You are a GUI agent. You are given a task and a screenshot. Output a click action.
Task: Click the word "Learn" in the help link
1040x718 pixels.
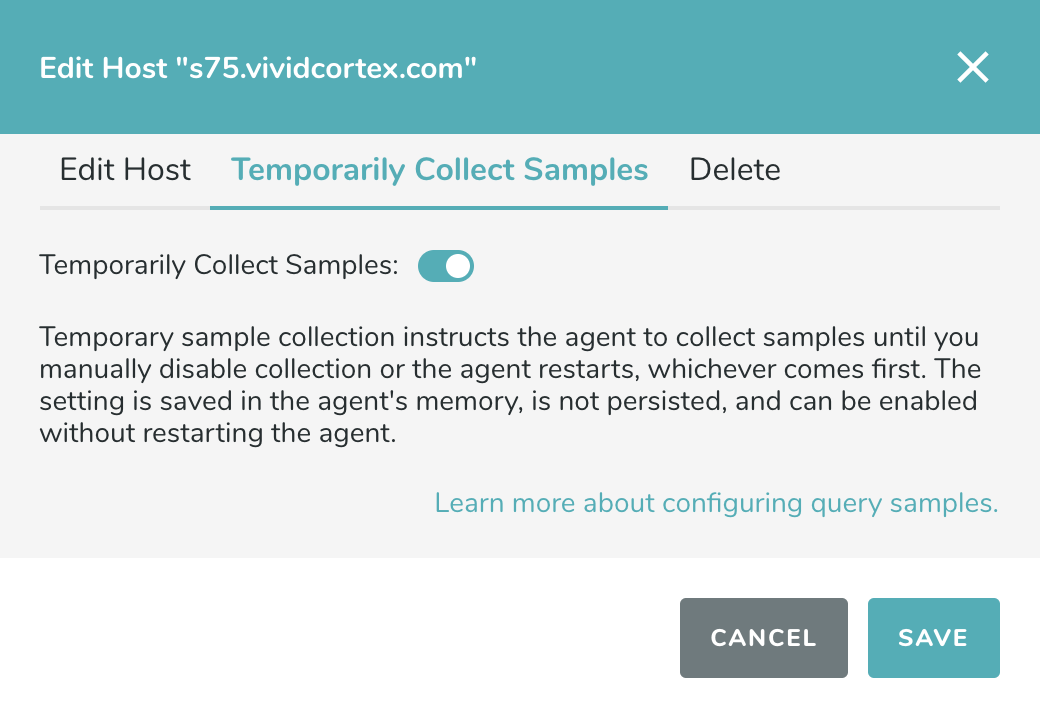pos(469,502)
